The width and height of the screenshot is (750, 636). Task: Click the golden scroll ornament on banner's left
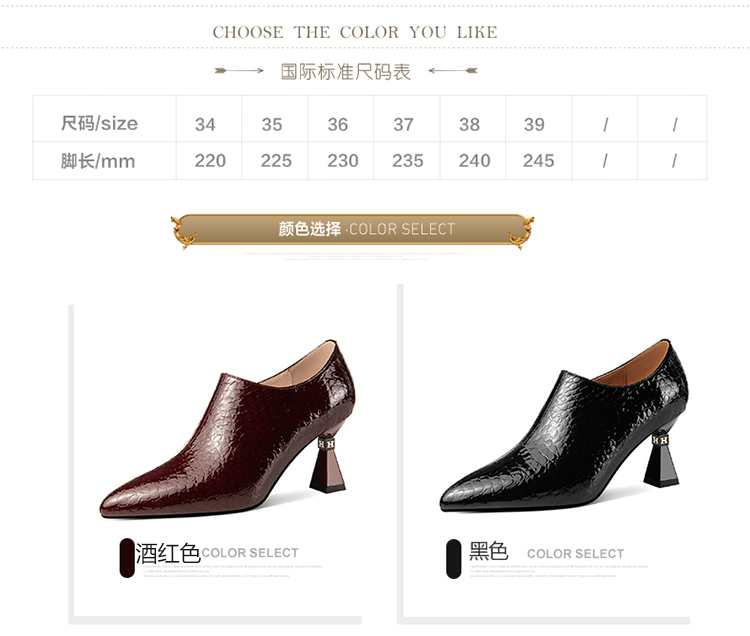(184, 231)
